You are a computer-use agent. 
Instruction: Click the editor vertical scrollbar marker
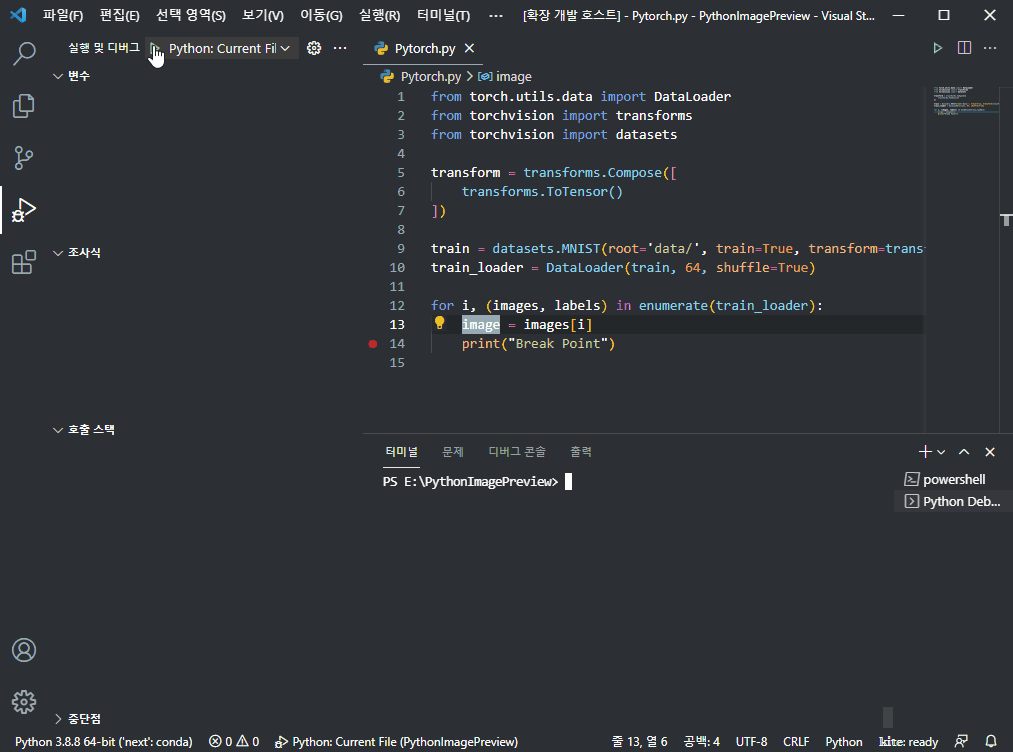pos(1006,220)
